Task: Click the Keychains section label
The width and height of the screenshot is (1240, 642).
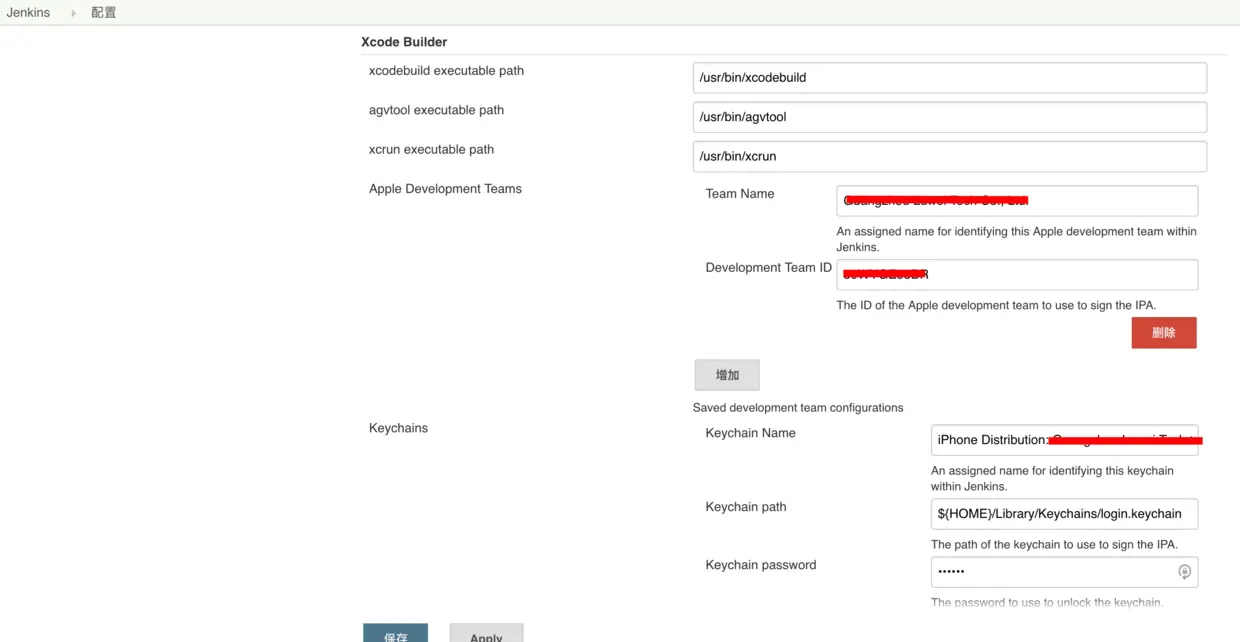Action: pos(398,428)
